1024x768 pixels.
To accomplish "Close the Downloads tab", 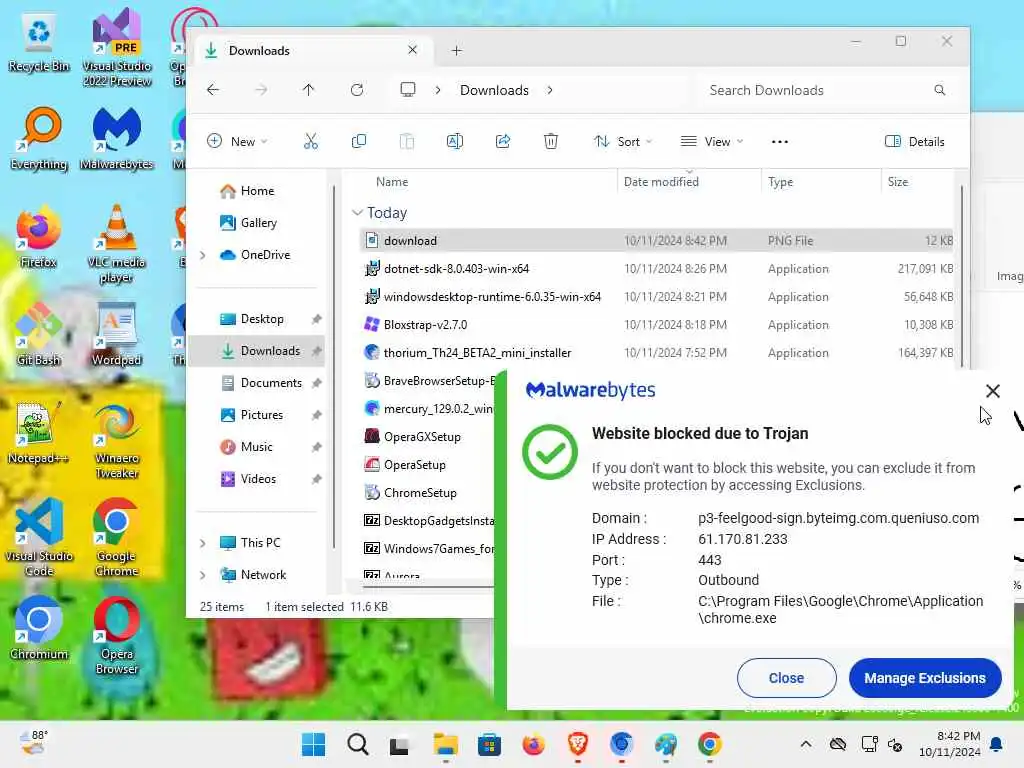I will 412,50.
